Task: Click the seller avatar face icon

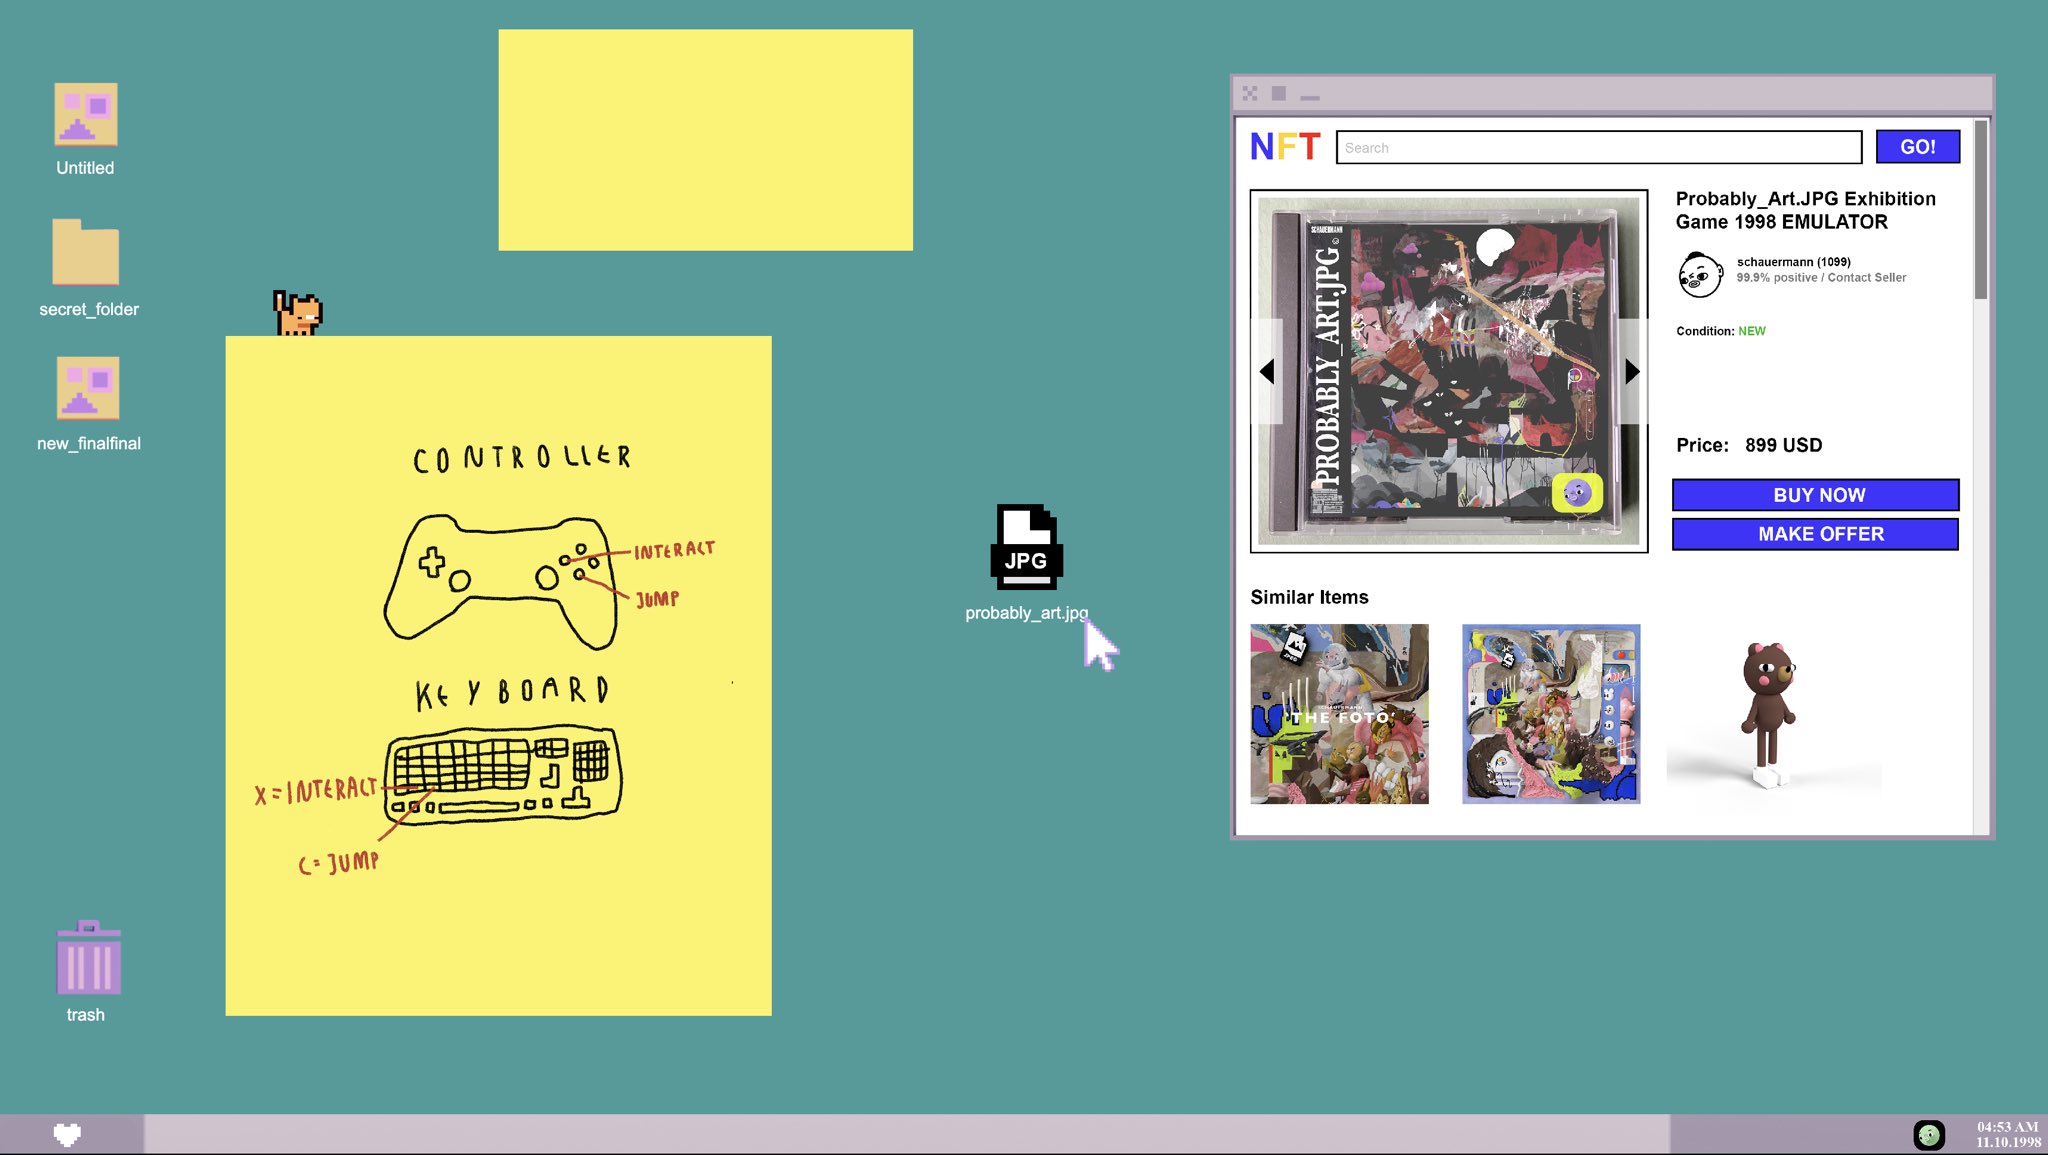Action: [x=1699, y=274]
